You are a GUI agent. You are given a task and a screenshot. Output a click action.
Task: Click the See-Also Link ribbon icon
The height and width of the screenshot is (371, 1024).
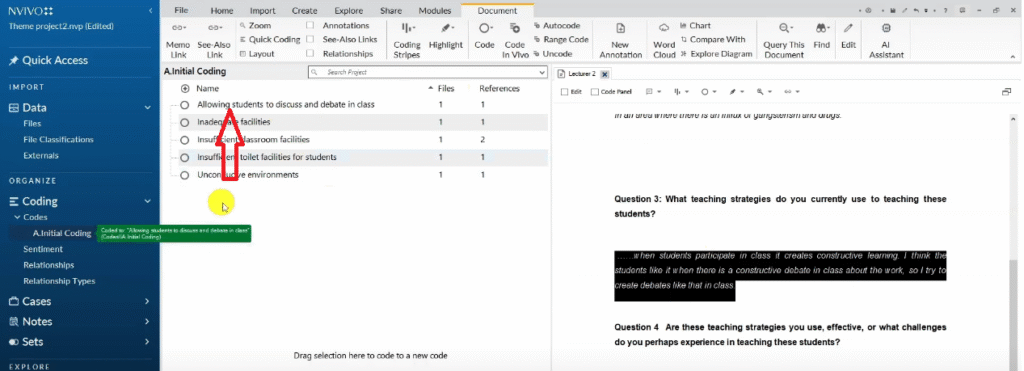tap(215, 27)
